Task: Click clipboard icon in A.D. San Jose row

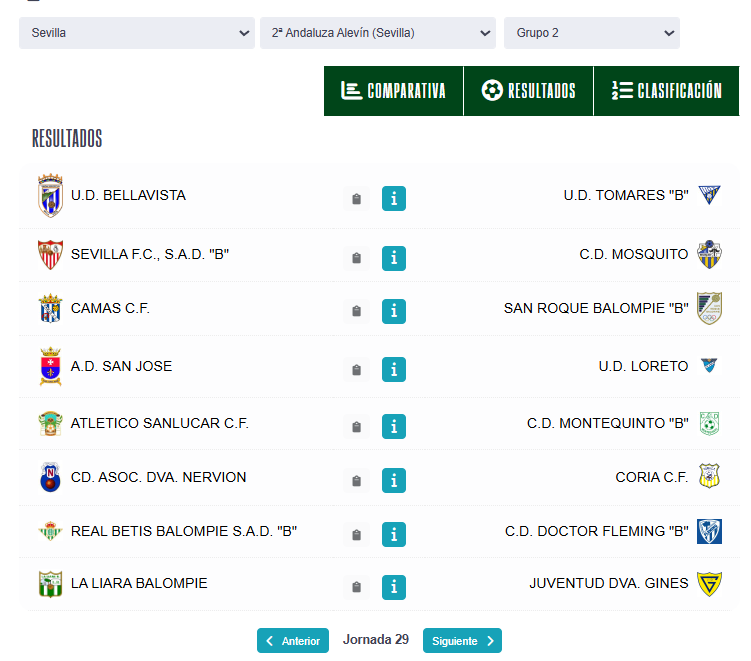Action: [356, 370]
